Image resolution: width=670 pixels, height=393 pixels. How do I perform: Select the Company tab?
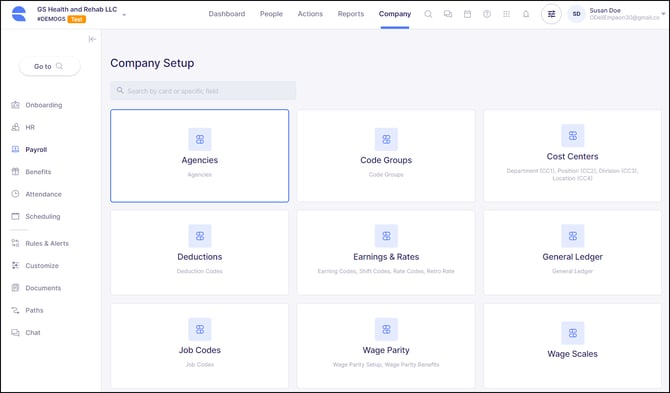pyautogui.click(x=395, y=14)
